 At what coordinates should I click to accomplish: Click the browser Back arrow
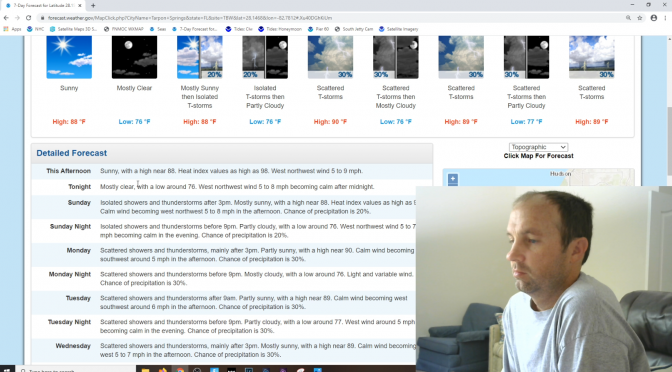pos(6,18)
